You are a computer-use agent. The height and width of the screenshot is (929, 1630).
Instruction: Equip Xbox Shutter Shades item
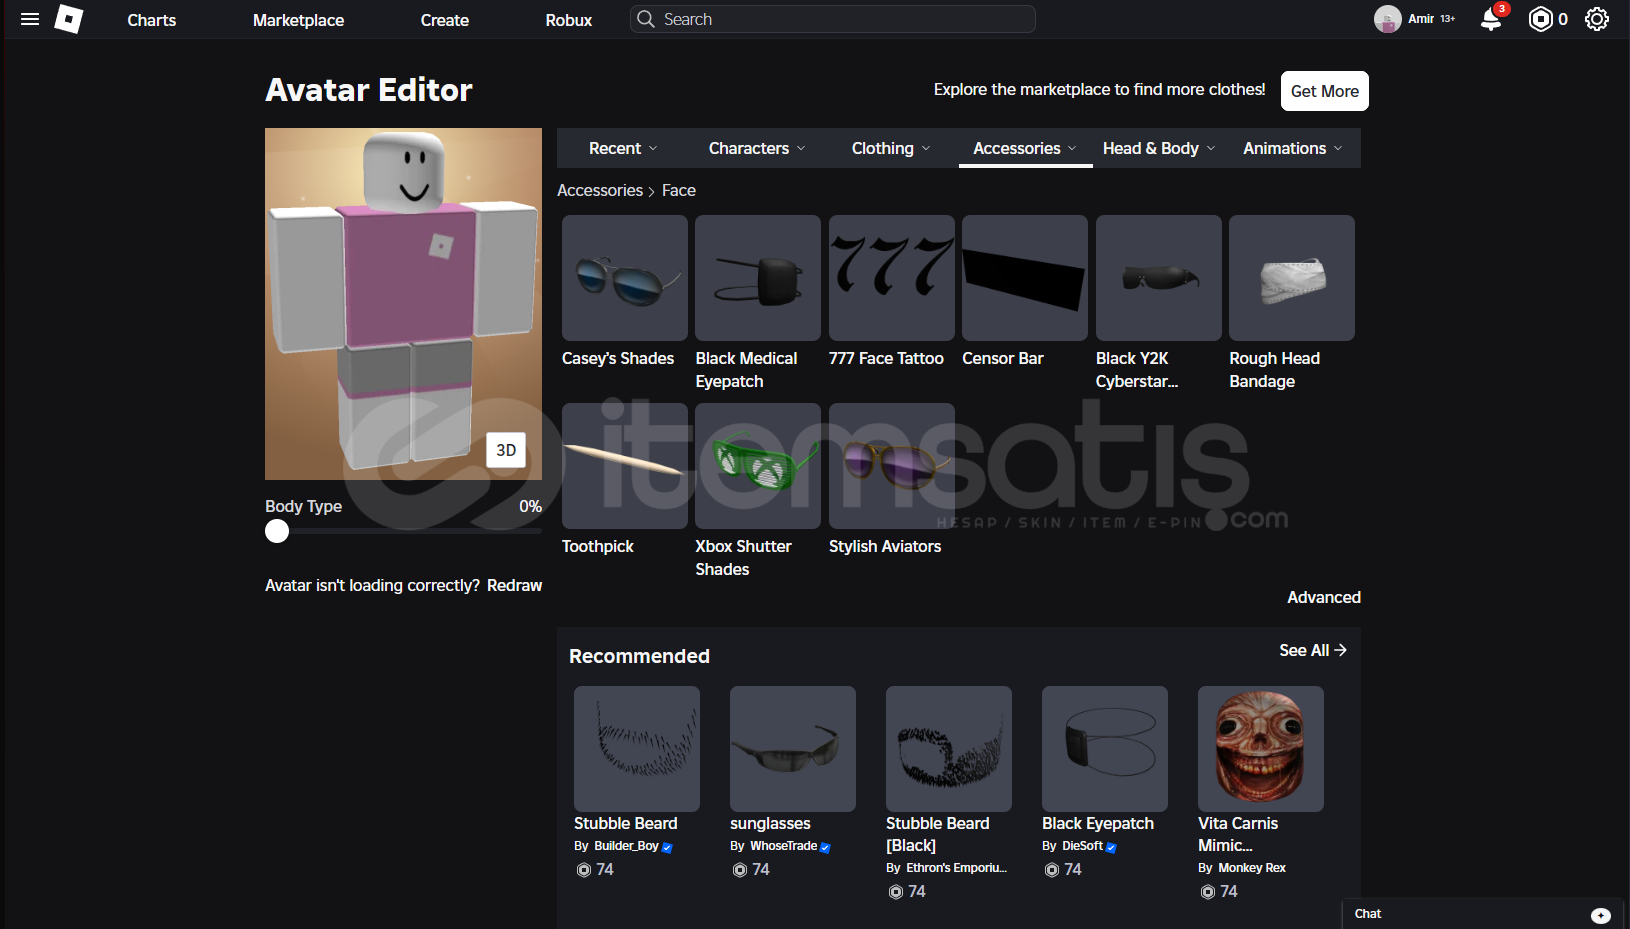point(758,466)
